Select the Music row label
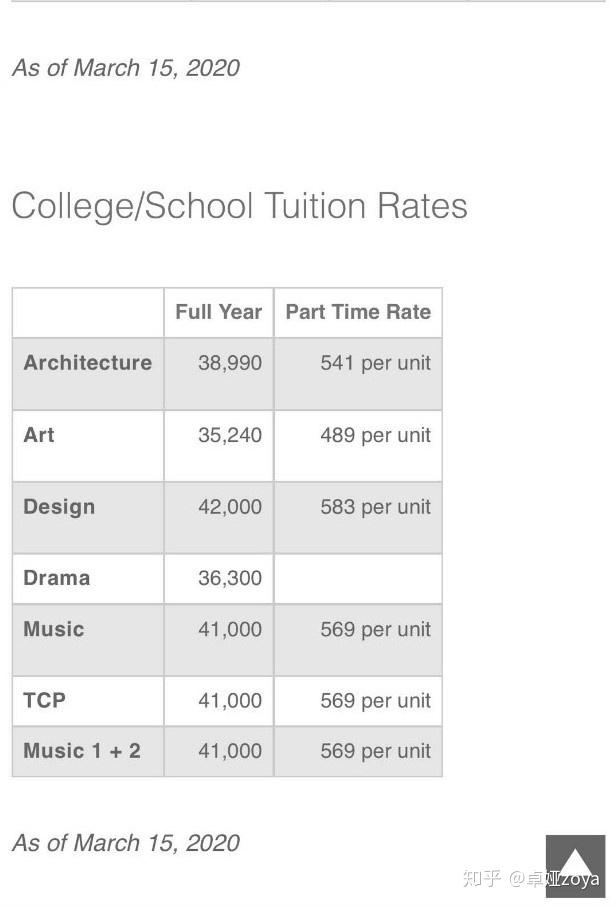616x907 pixels. tap(54, 629)
